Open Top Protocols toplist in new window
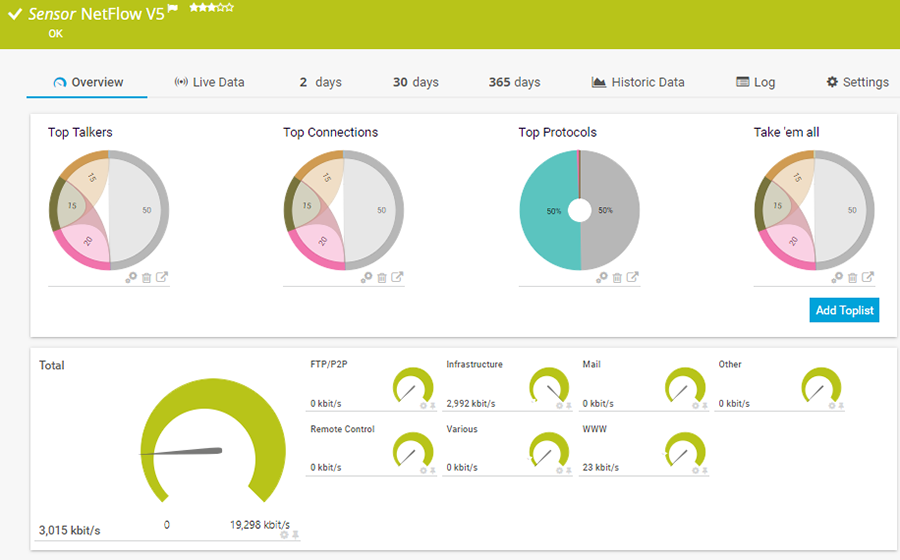This screenshot has width=900, height=560. coord(633,277)
